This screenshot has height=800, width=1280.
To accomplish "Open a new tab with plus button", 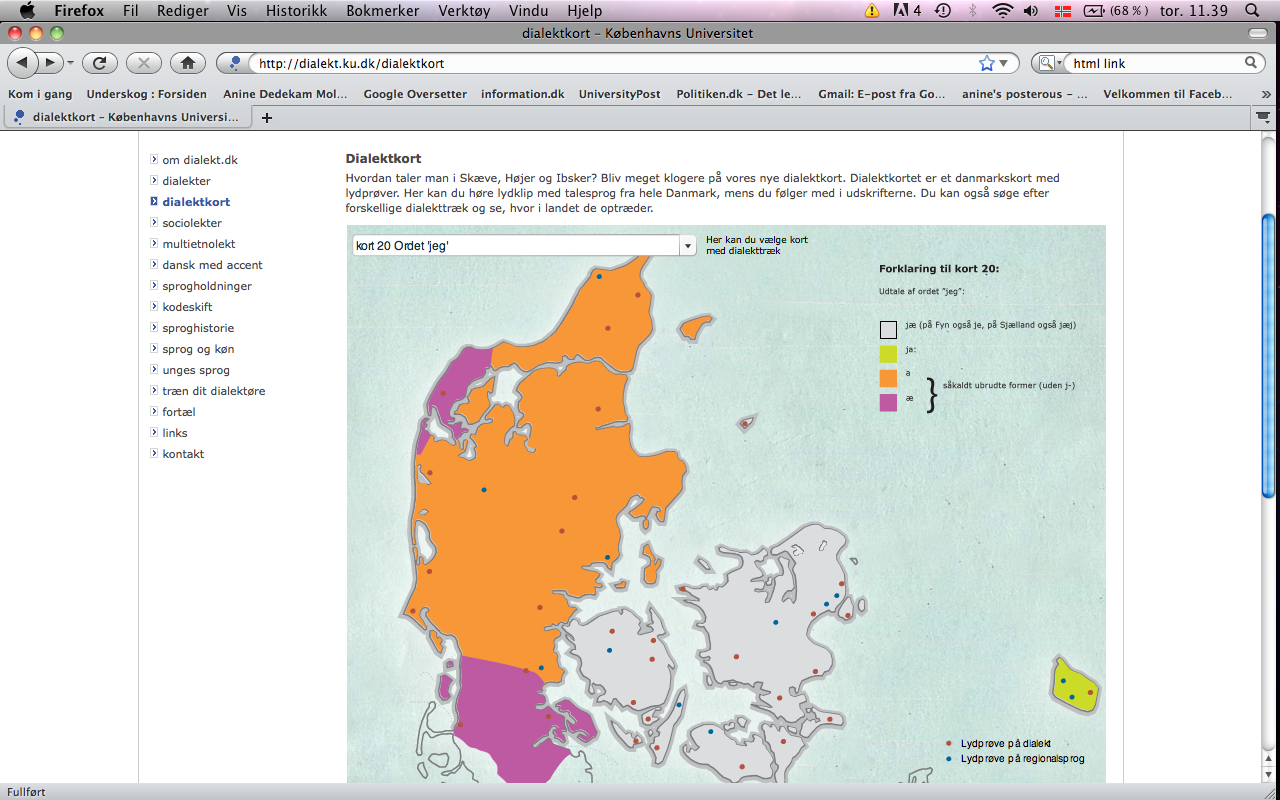I will (266, 117).
